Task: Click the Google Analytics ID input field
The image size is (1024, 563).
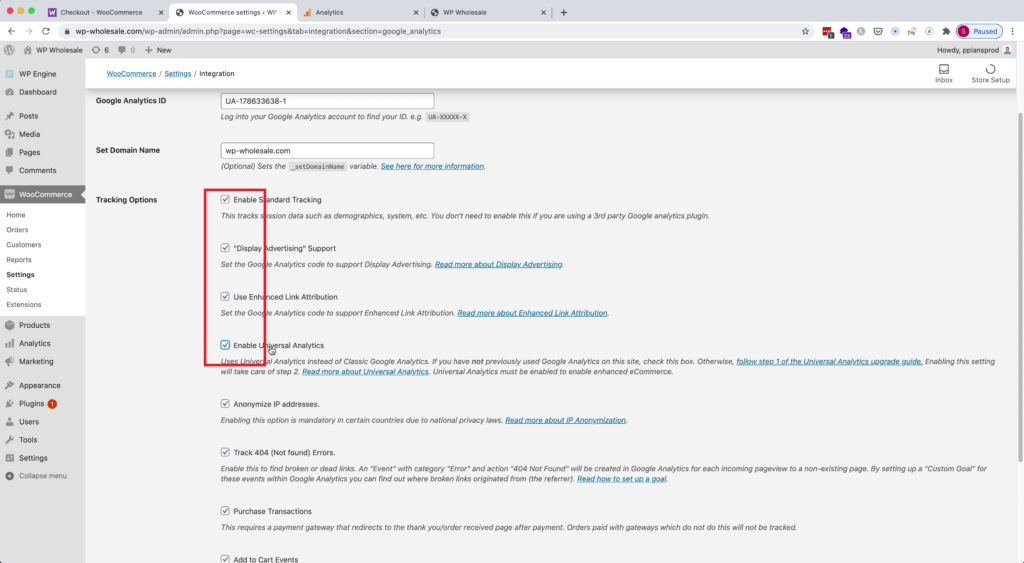Action: (327, 101)
